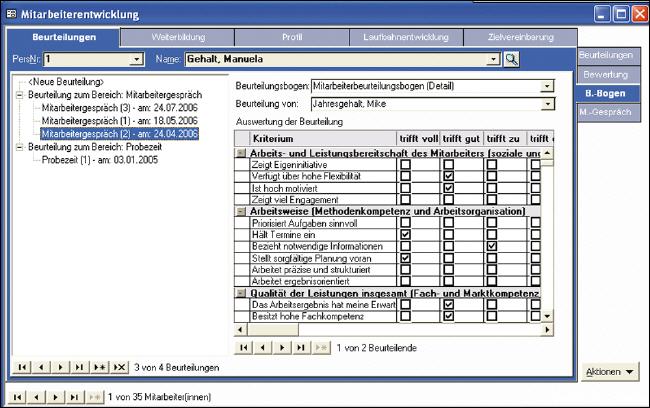Image resolution: width=650 pixels, height=408 pixels.
Task: Jump to last Mitarbeiter record
Action: pos(75,397)
